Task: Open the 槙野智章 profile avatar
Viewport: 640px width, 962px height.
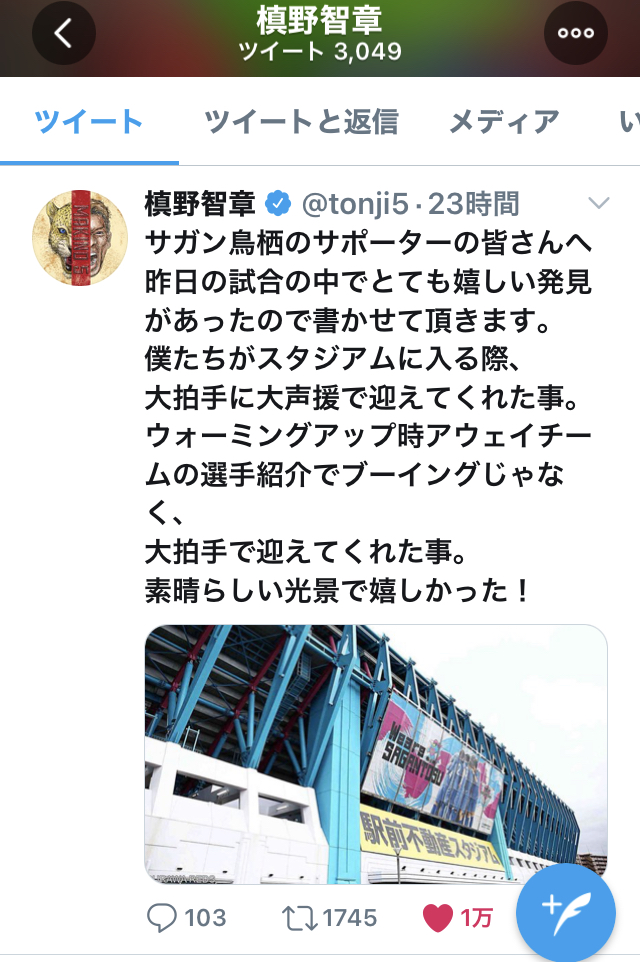Action: [x=80, y=238]
